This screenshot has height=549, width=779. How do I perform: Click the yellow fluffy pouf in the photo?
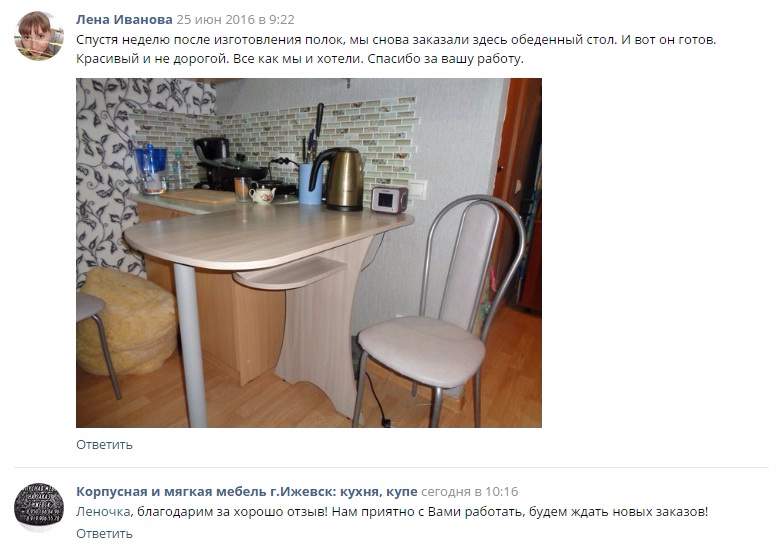point(127,322)
